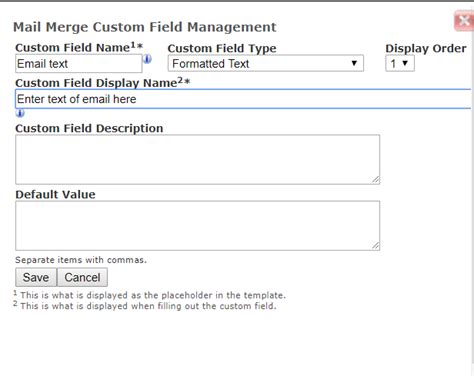Screen dimensions: 474x376
Task: Click the Custom Field Name input
Action: point(79,63)
